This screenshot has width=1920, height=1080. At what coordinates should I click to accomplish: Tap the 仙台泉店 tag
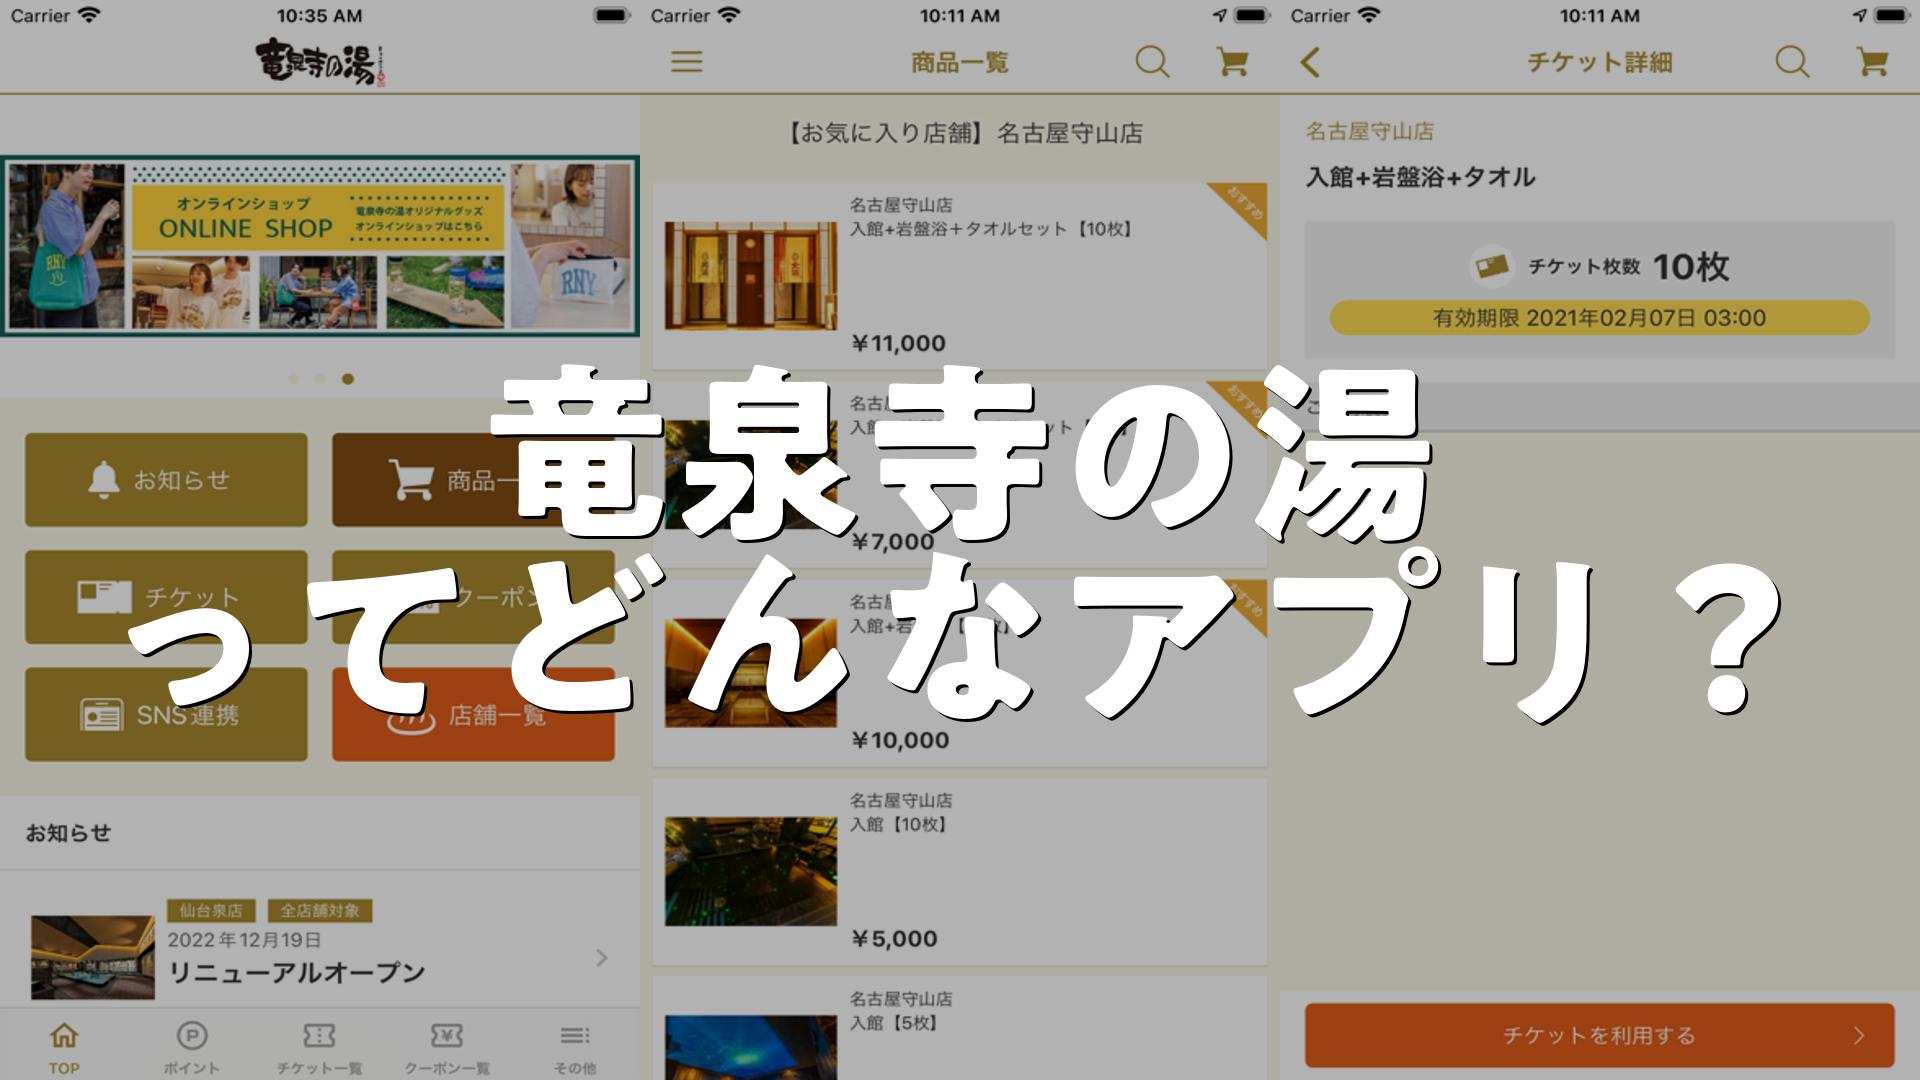(x=211, y=911)
